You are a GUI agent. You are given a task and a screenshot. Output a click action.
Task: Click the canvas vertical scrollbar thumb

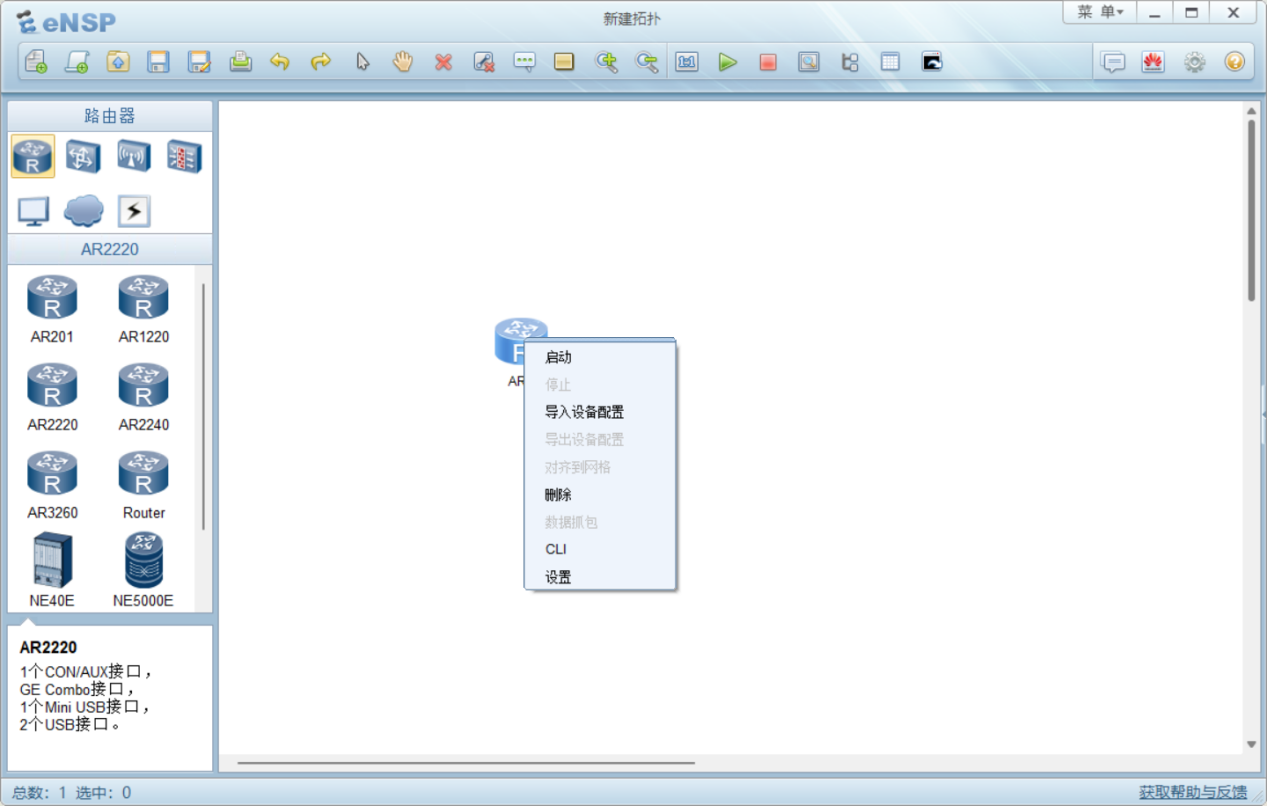(1251, 210)
